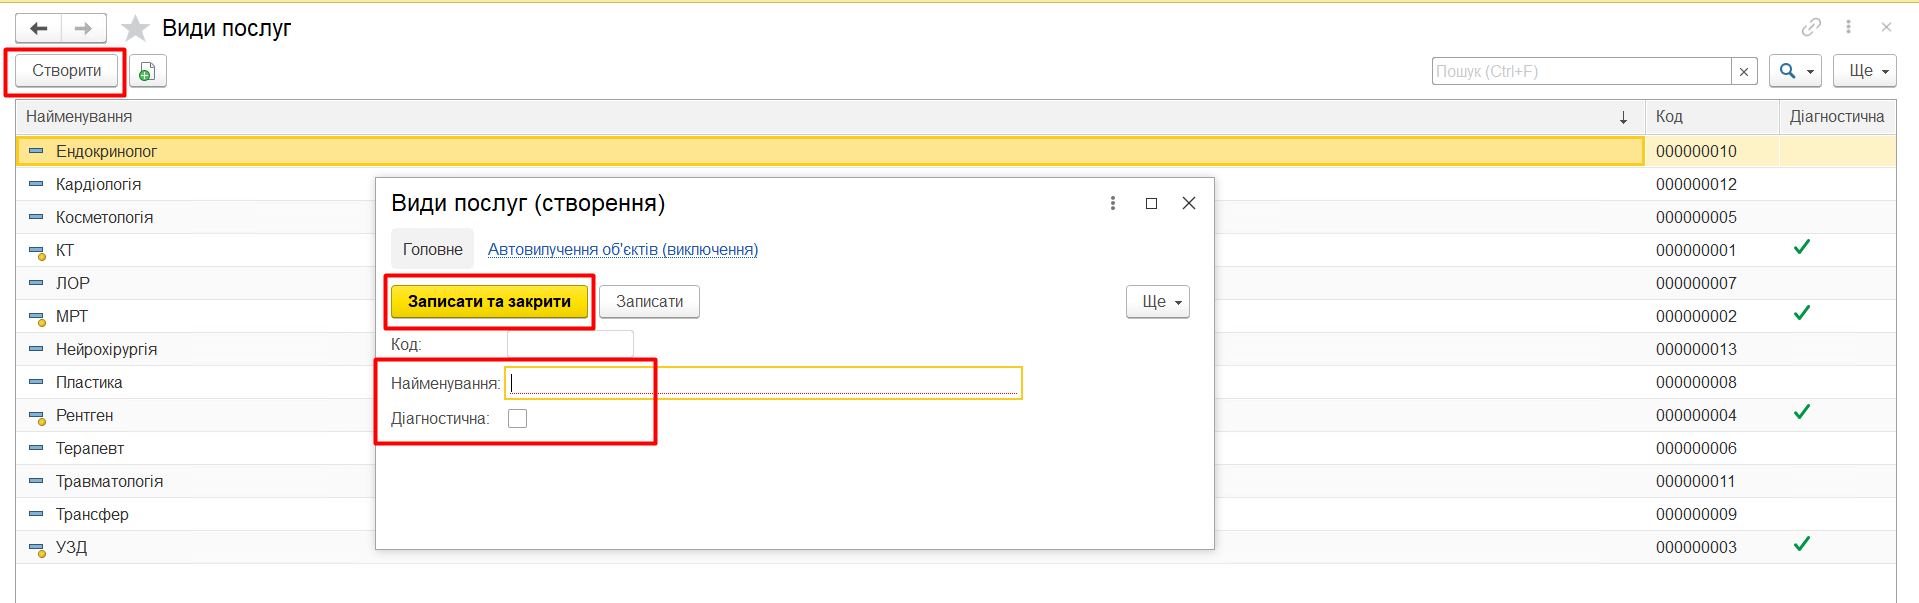Click the copy-to-create new item icon
This screenshot has width=1919, height=603.
[x=147, y=71]
